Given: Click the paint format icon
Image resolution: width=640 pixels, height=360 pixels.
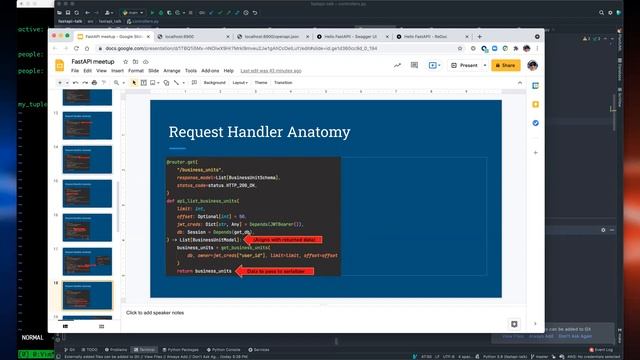Looking at the screenshot, I should click(x=104, y=83).
